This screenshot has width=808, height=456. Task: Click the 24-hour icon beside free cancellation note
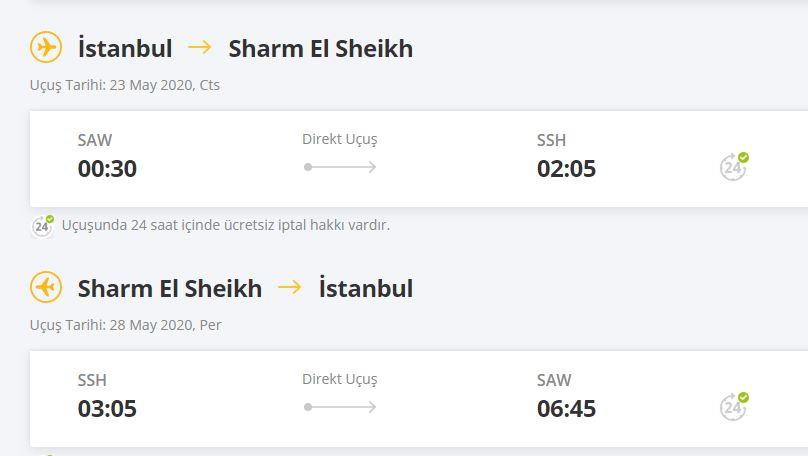43,226
